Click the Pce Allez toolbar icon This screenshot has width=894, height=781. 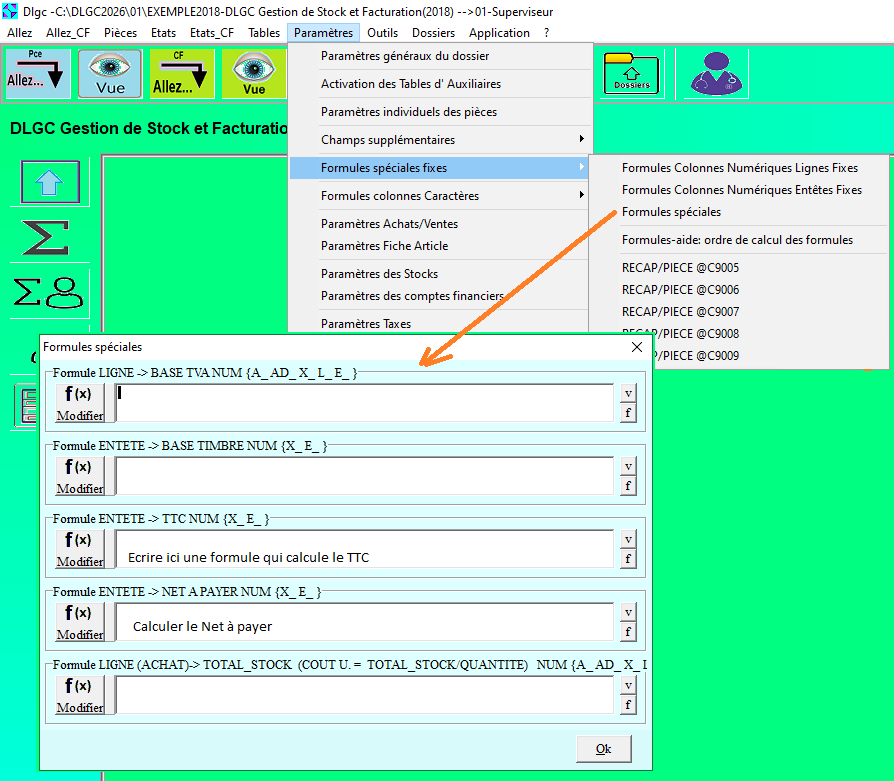pyautogui.click(x=37, y=74)
